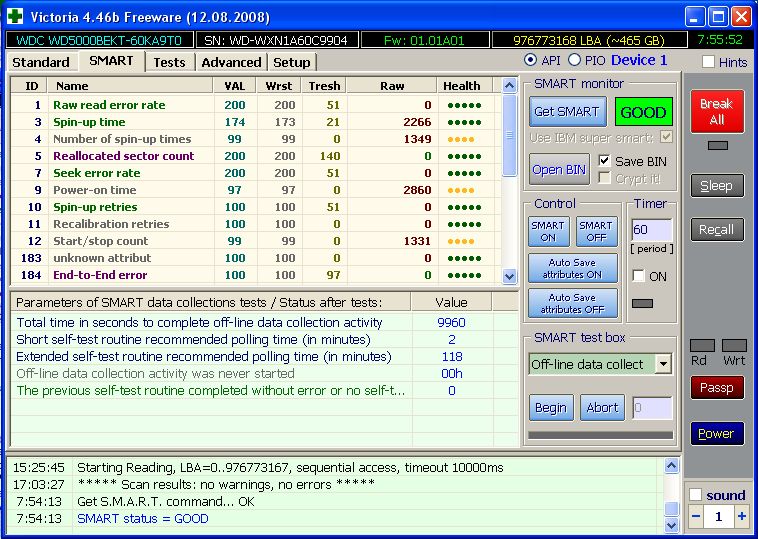Turn SMART OFF in Control panel
758x539 pixels.
tap(596, 231)
